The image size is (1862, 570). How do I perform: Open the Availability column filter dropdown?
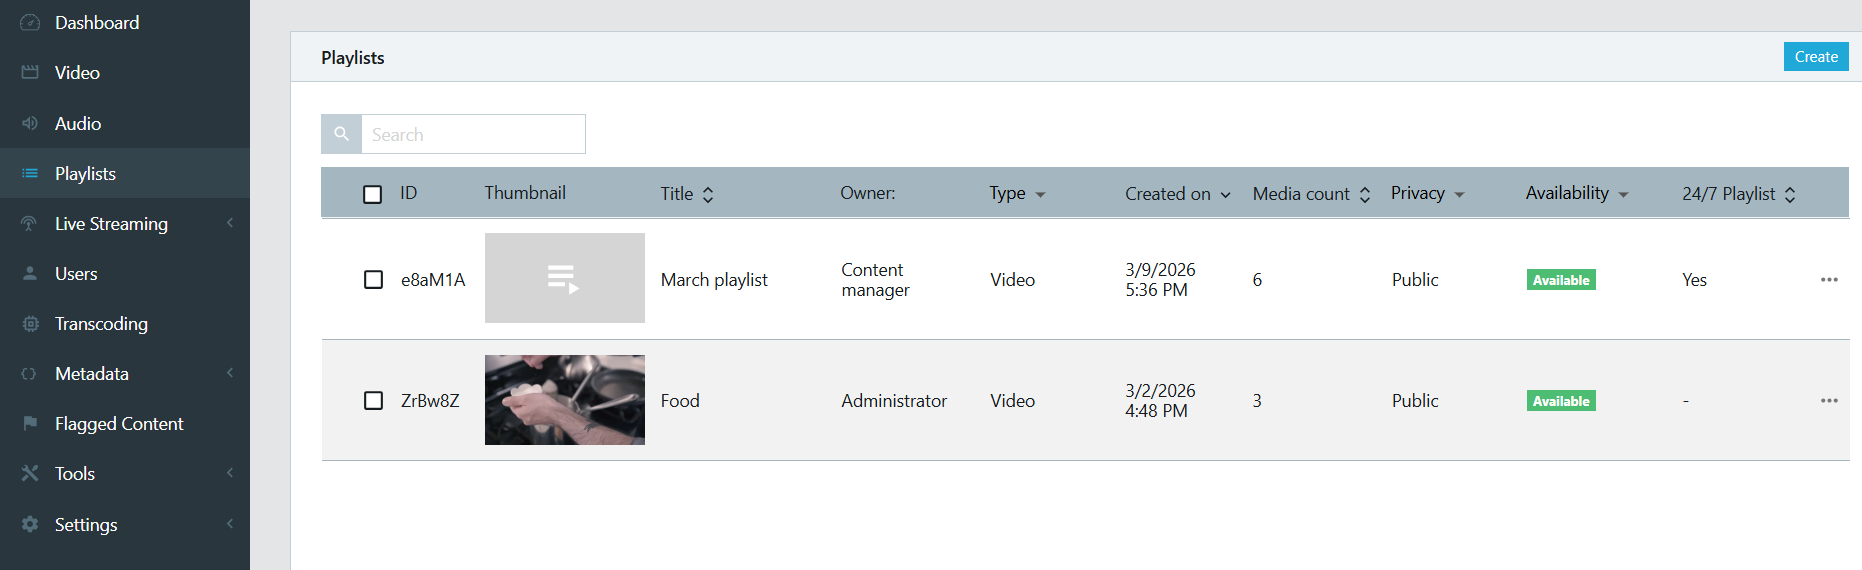1623,195
